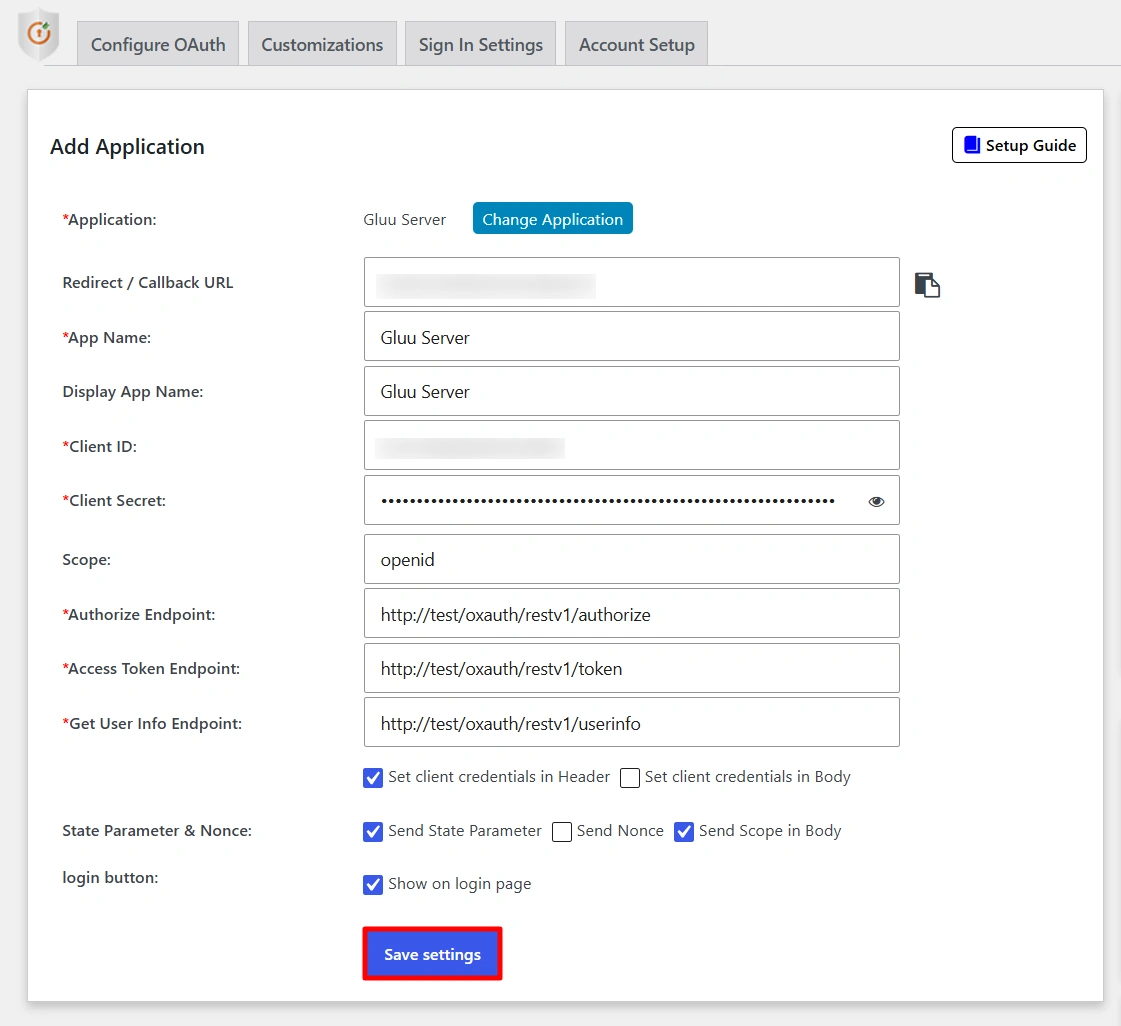Toggle Send Scope in Body checkbox

tap(683, 832)
